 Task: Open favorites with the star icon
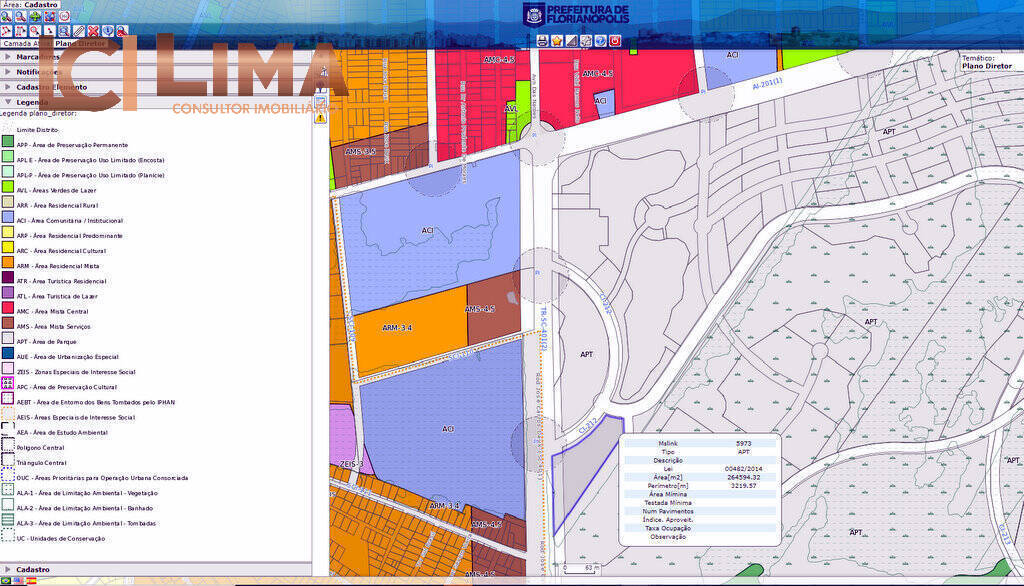[556, 41]
